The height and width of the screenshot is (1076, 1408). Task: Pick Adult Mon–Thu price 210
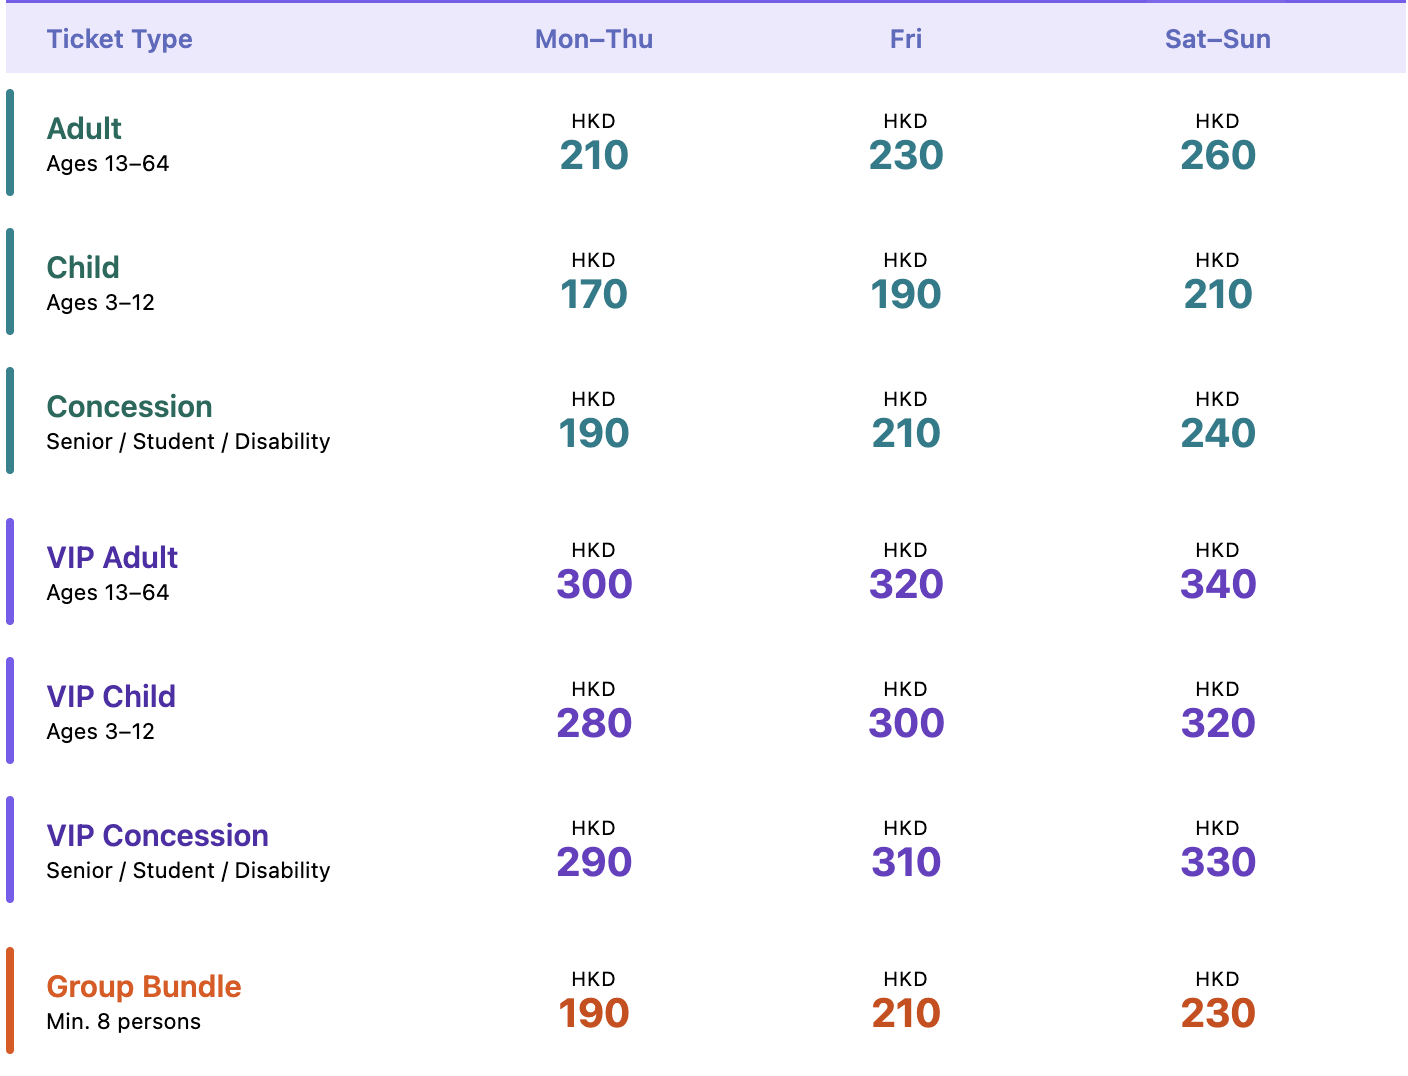tap(594, 155)
